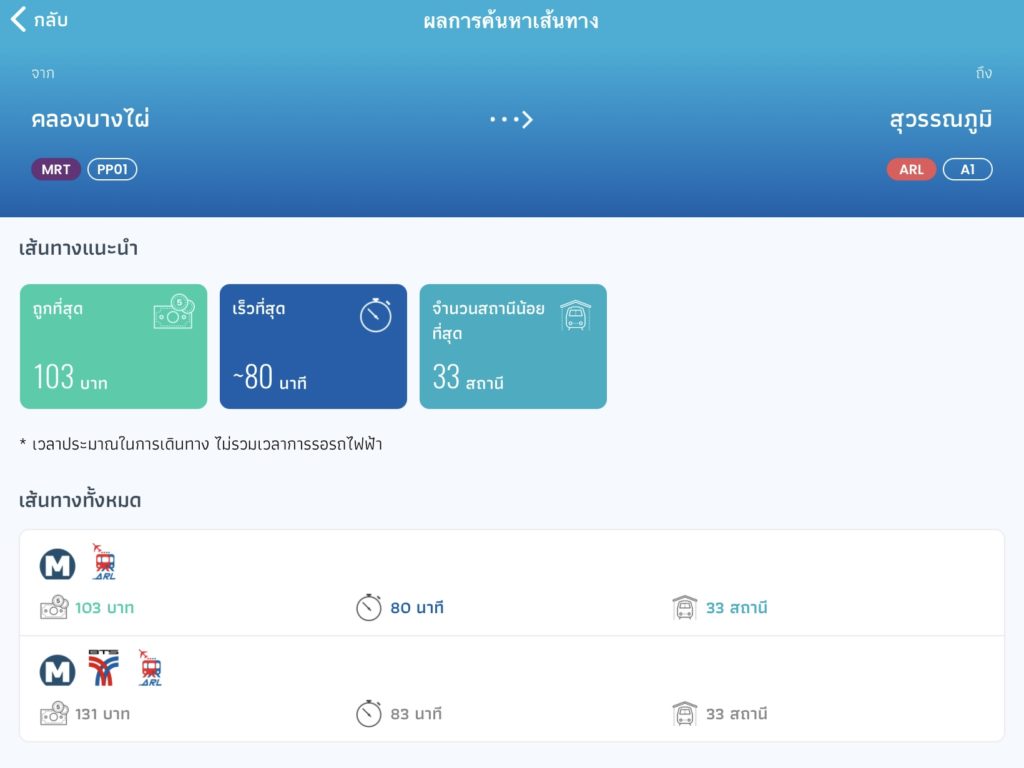Tap the purple MRT line badge

[x=56, y=170]
